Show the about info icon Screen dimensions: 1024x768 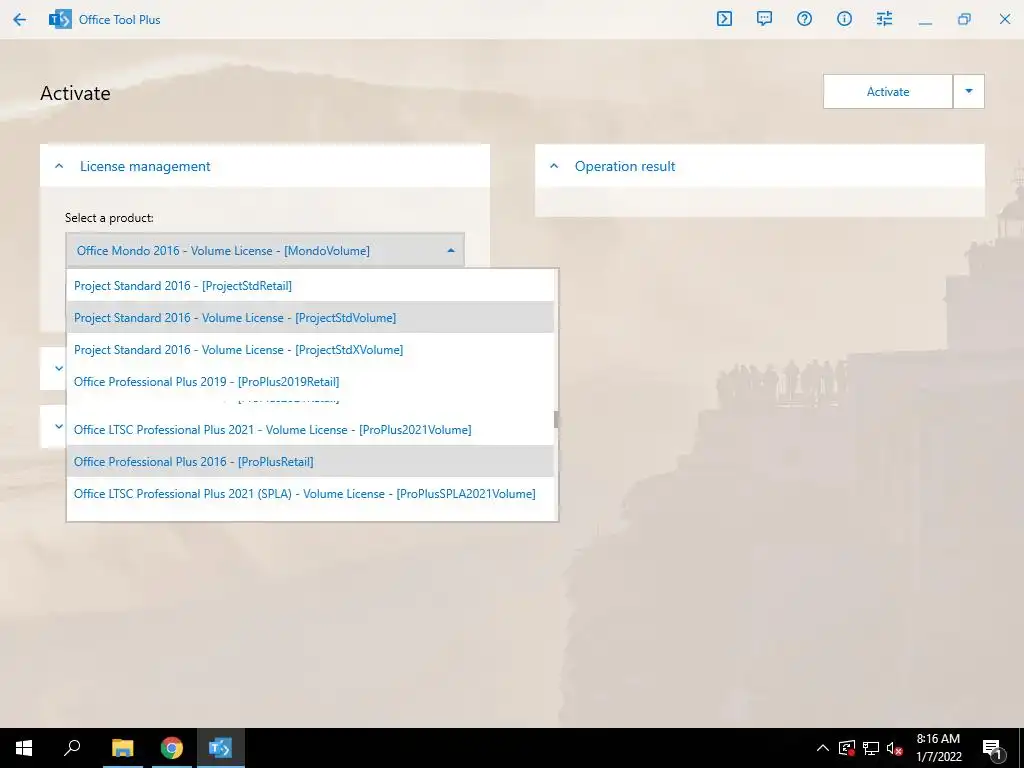click(844, 19)
